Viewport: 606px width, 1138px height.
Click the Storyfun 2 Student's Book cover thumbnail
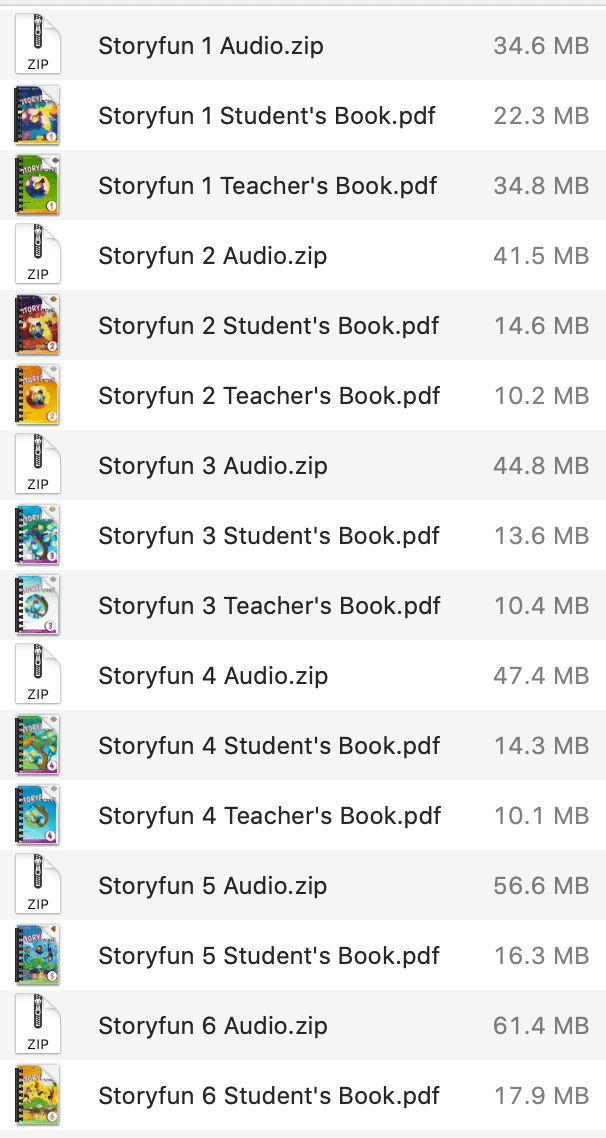click(x=37, y=325)
